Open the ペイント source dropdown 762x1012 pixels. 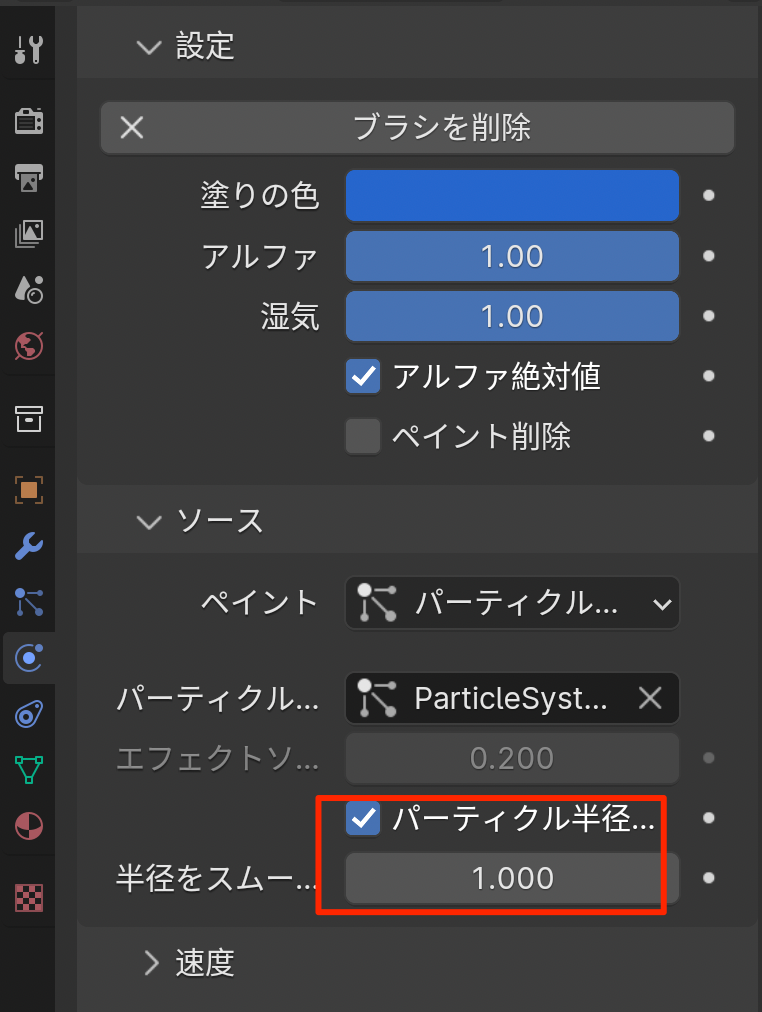pyautogui.click(x=512, y=603)
